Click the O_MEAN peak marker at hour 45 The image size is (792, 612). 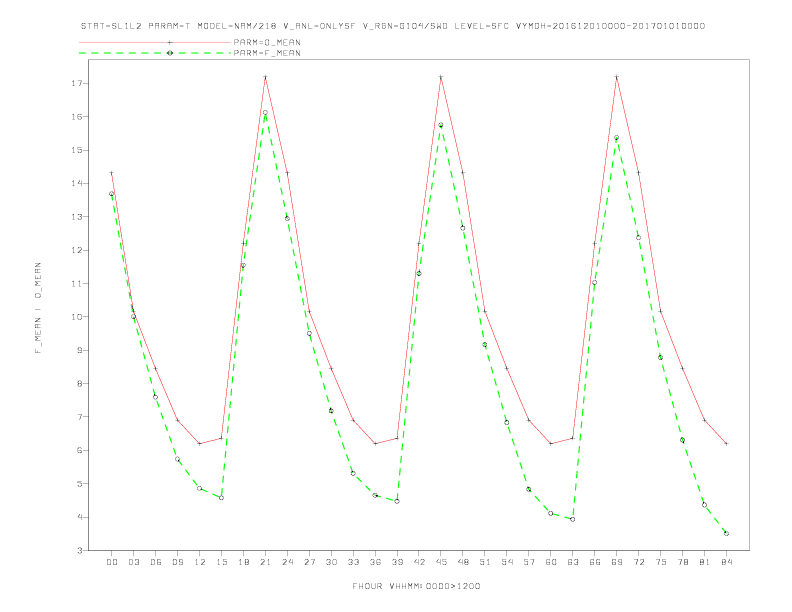[441, 77]
